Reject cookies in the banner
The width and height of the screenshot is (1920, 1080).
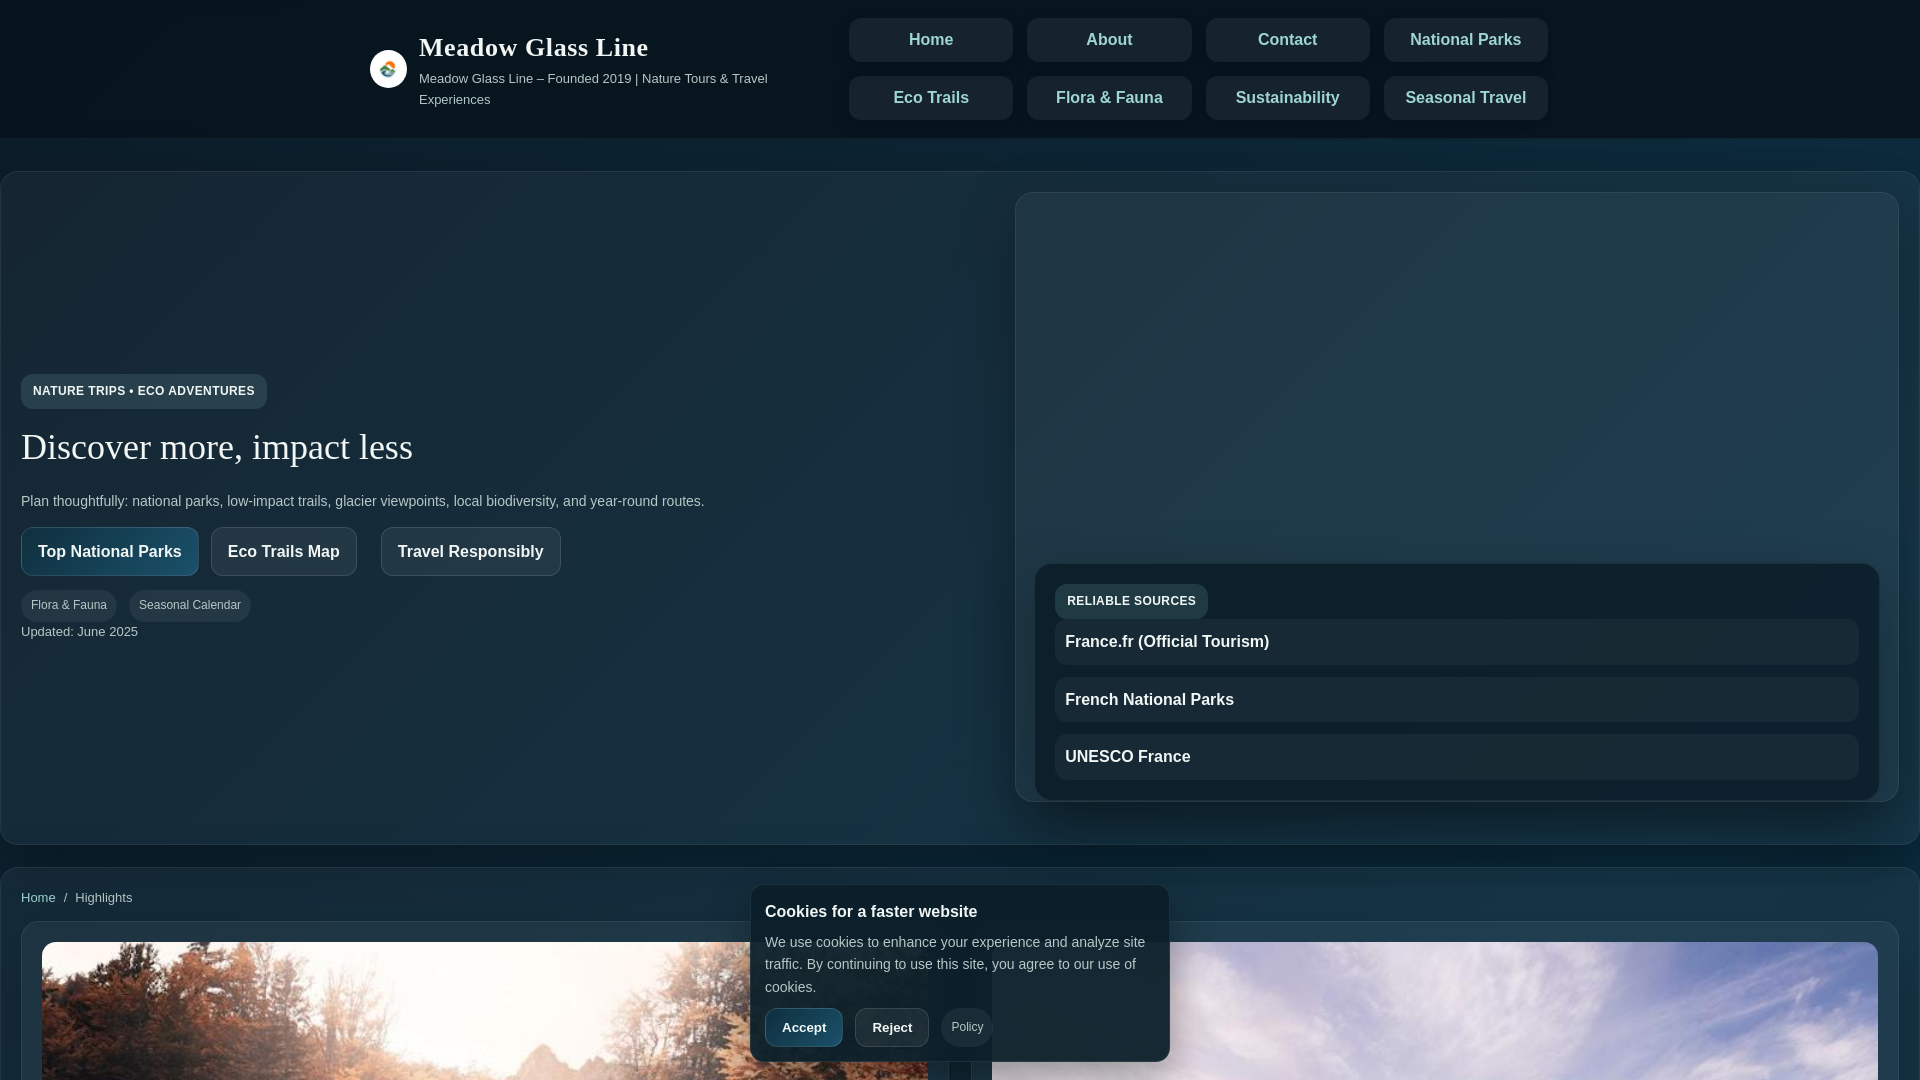[892, 1027]
